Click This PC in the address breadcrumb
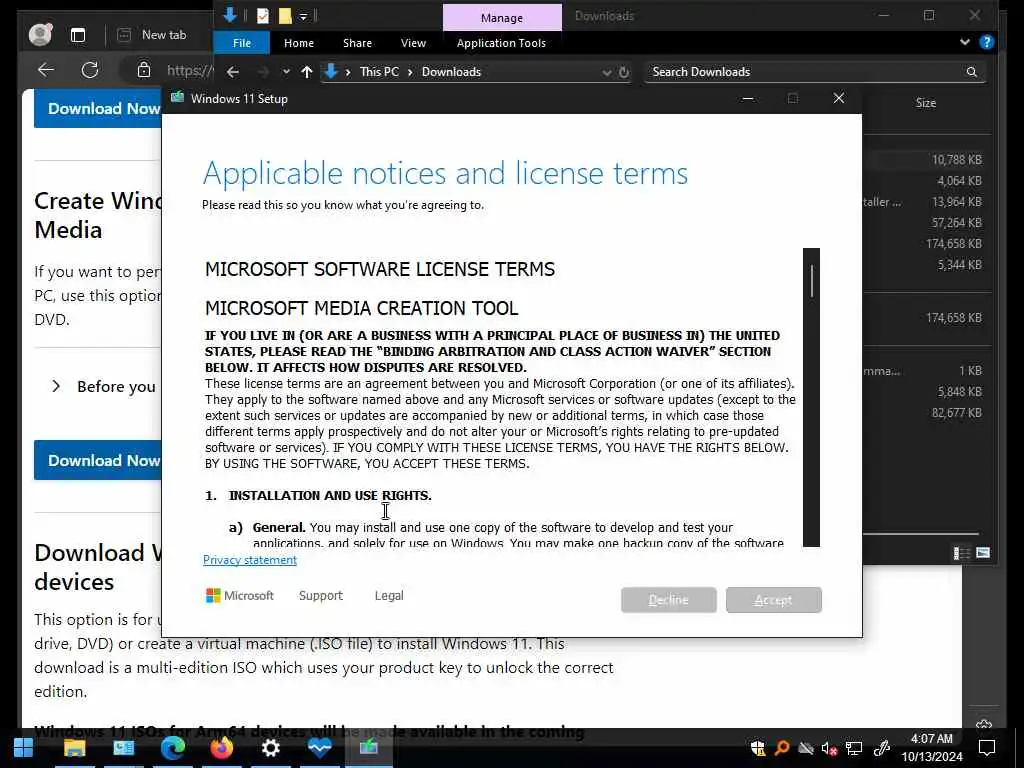This screenshot has width=1024, height=768. coord(379,72)
